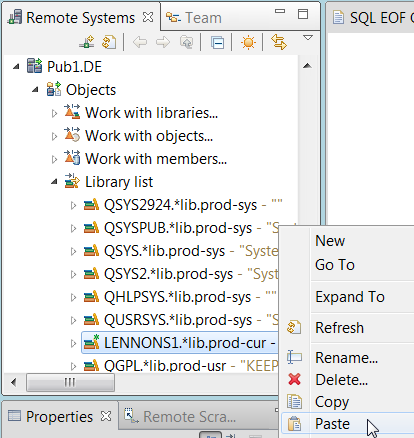414x438 pixels.
Task: Click the sun-shaped toolbar icon
Action: (248, 43)
